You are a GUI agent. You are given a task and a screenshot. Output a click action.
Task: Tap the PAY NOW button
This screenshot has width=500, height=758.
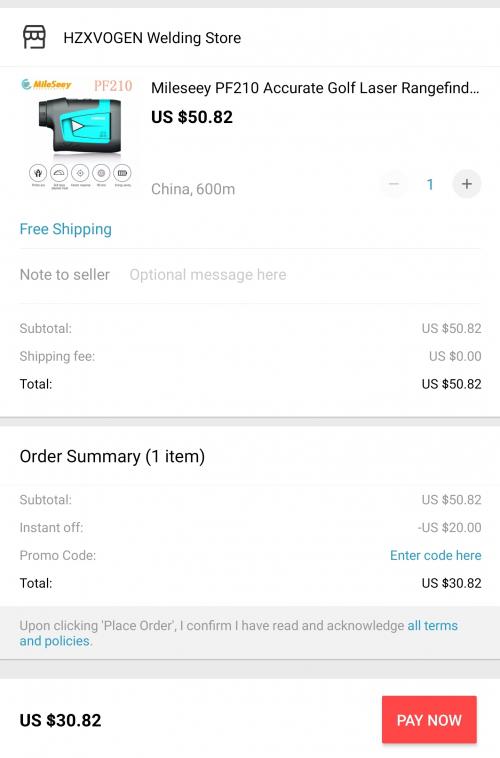coord(429,720)
